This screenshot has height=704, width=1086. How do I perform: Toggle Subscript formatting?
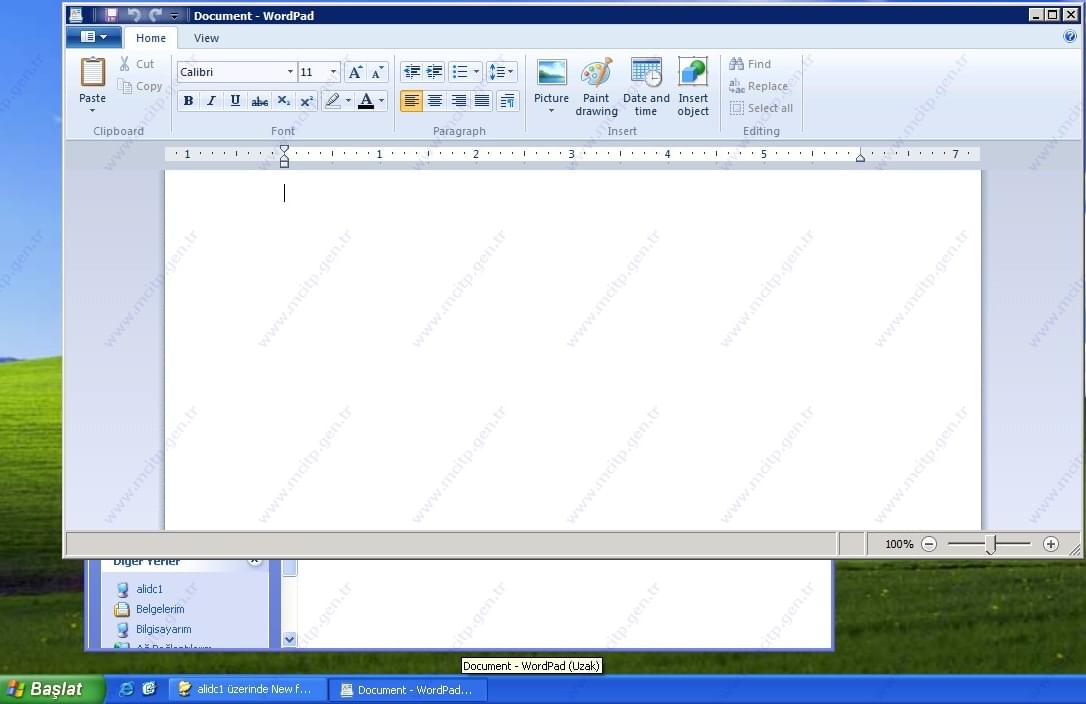(x=283, y=100)
